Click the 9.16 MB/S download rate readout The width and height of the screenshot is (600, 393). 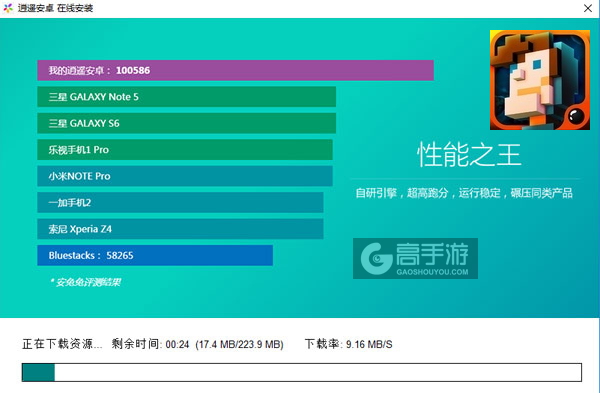pos(369,344)
